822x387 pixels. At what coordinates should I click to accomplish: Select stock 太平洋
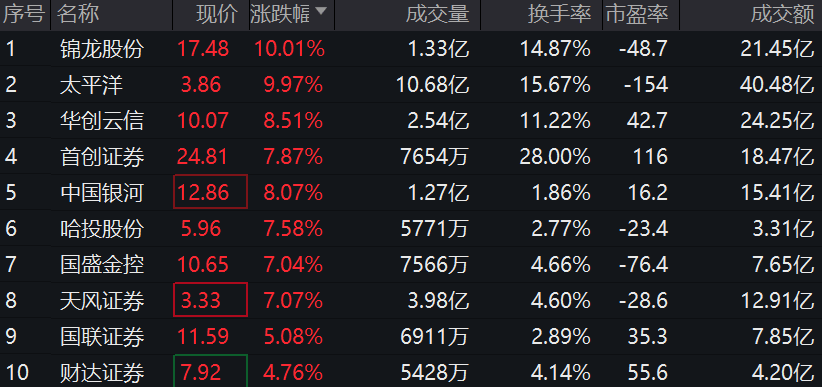coord(91,85)
